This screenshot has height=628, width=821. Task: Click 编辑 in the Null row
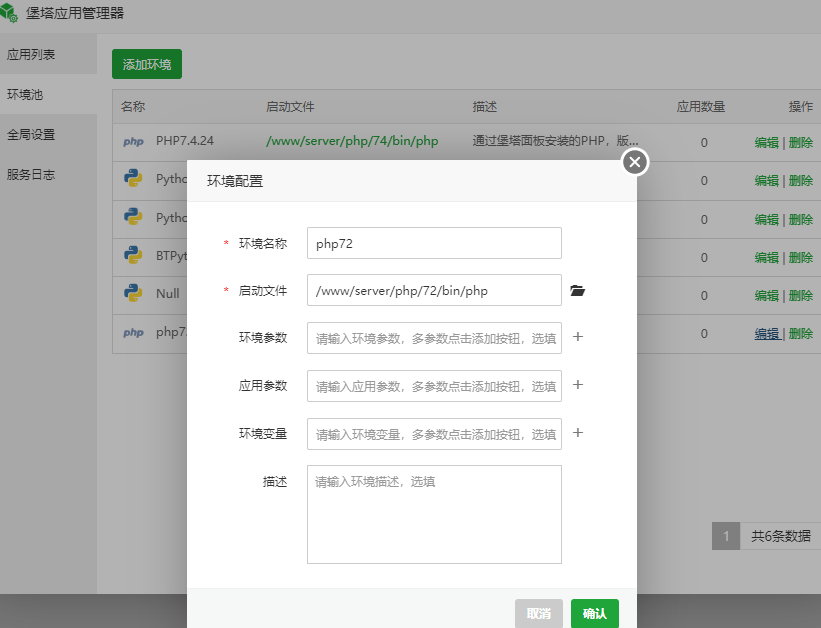(x=767, y=295)
